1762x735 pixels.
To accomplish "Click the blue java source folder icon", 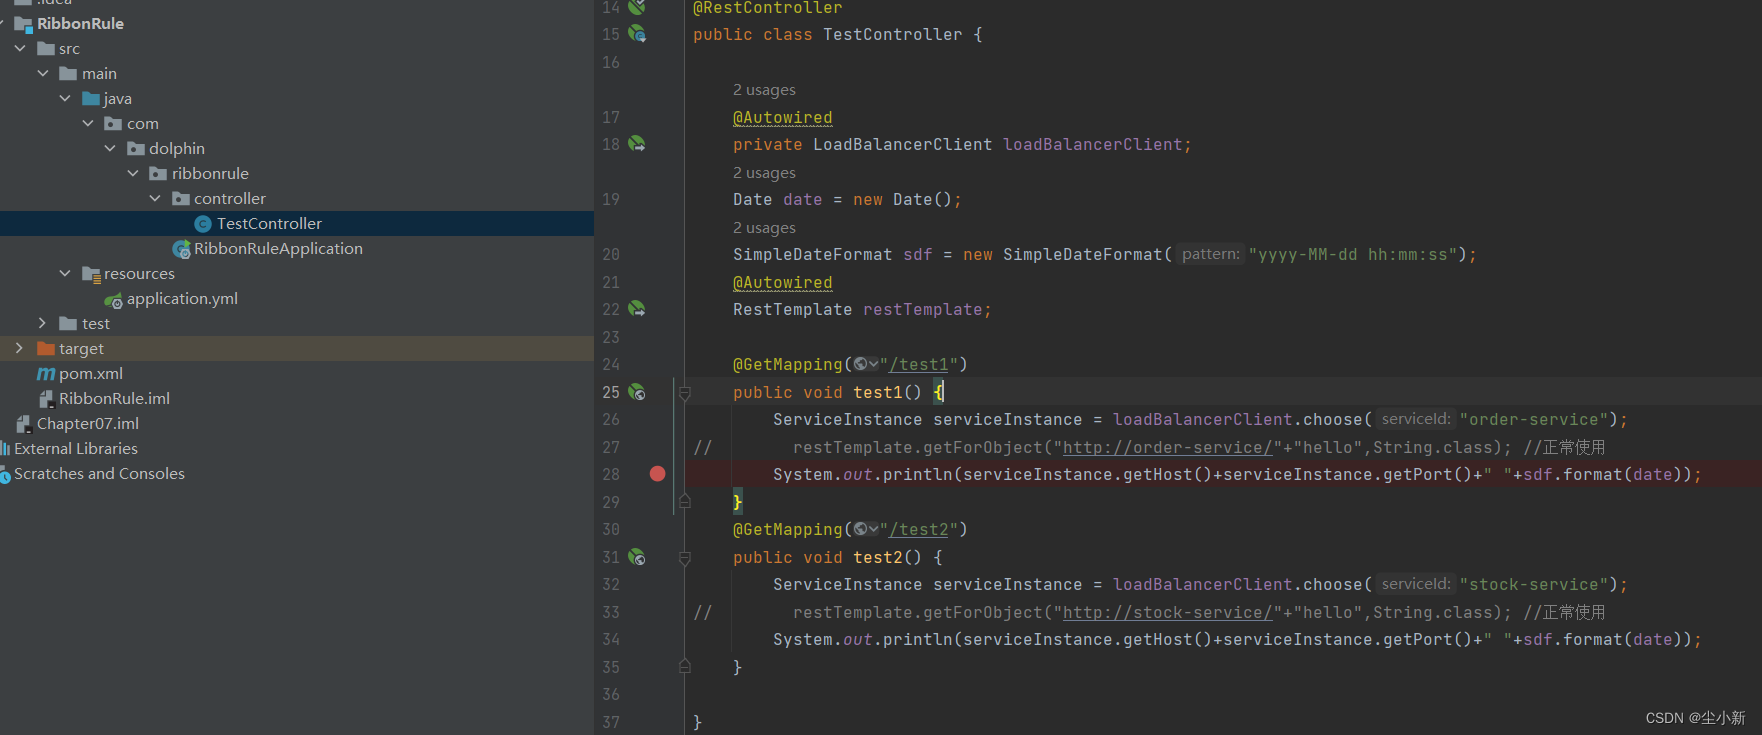I will [91, 99].
